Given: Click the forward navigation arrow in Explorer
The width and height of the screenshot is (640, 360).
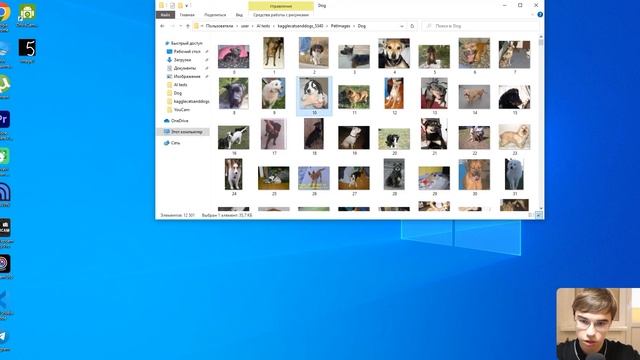Looking at the screenshot, I should (x=172, y=26).
